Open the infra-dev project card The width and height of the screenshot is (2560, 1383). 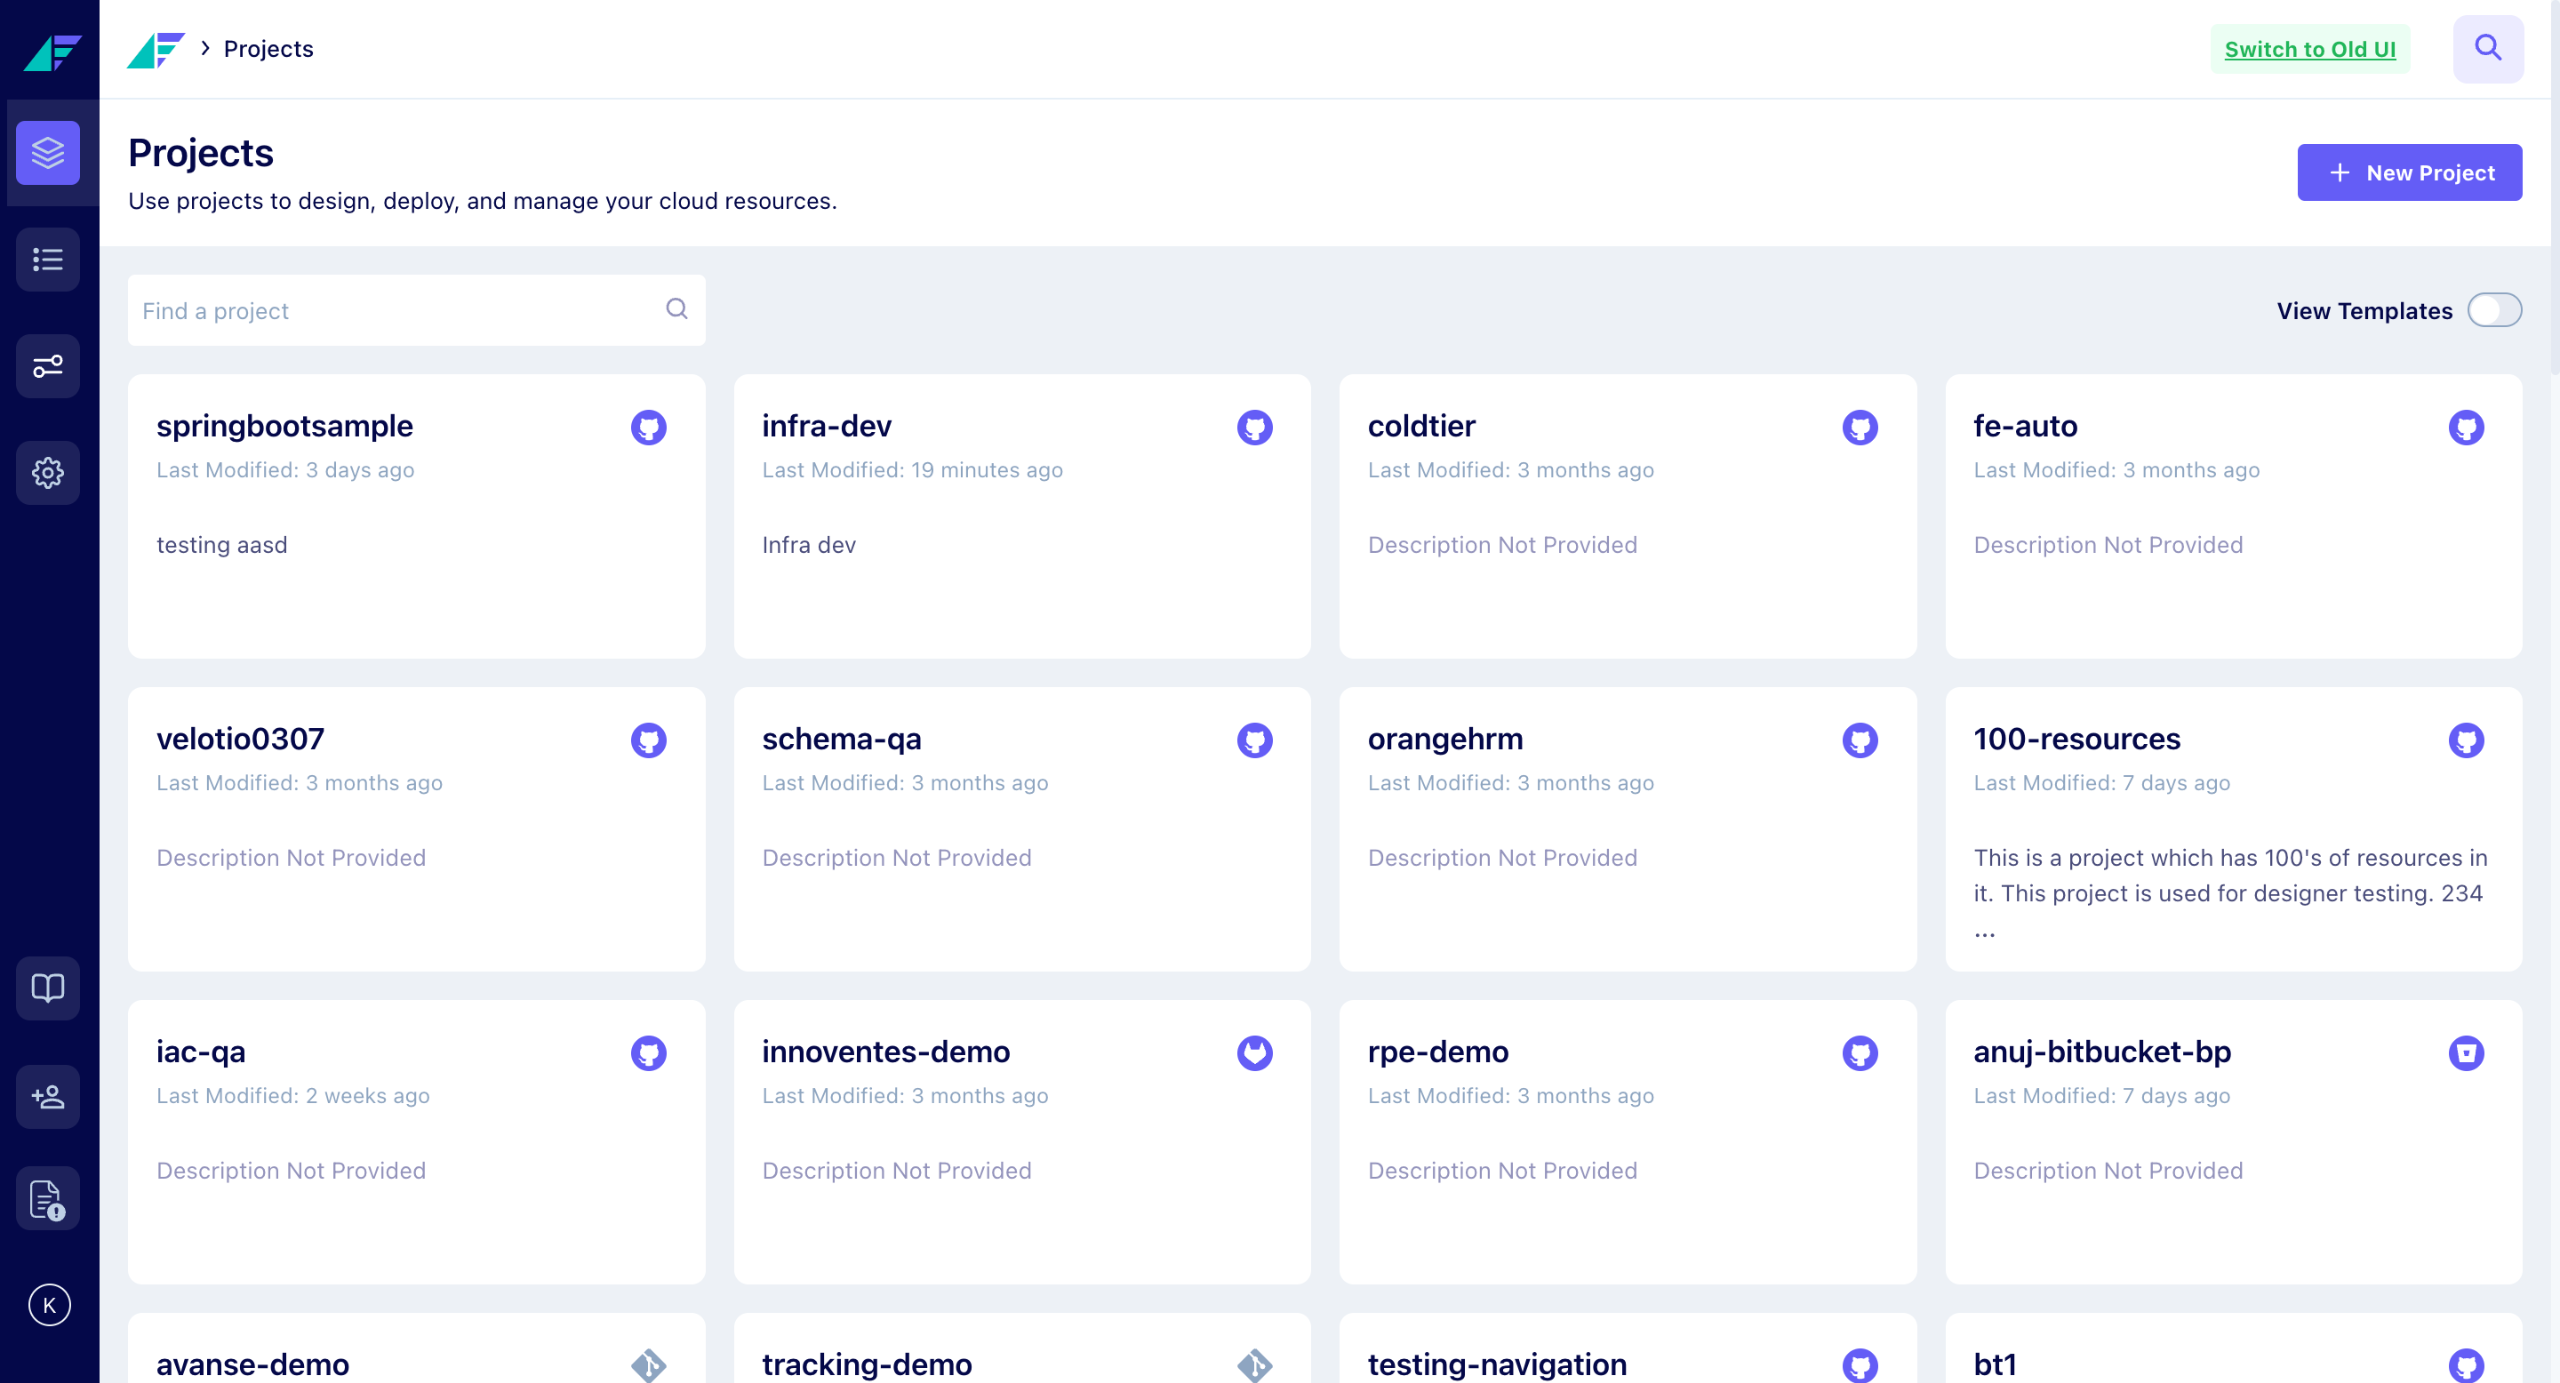coord(1022,516)
